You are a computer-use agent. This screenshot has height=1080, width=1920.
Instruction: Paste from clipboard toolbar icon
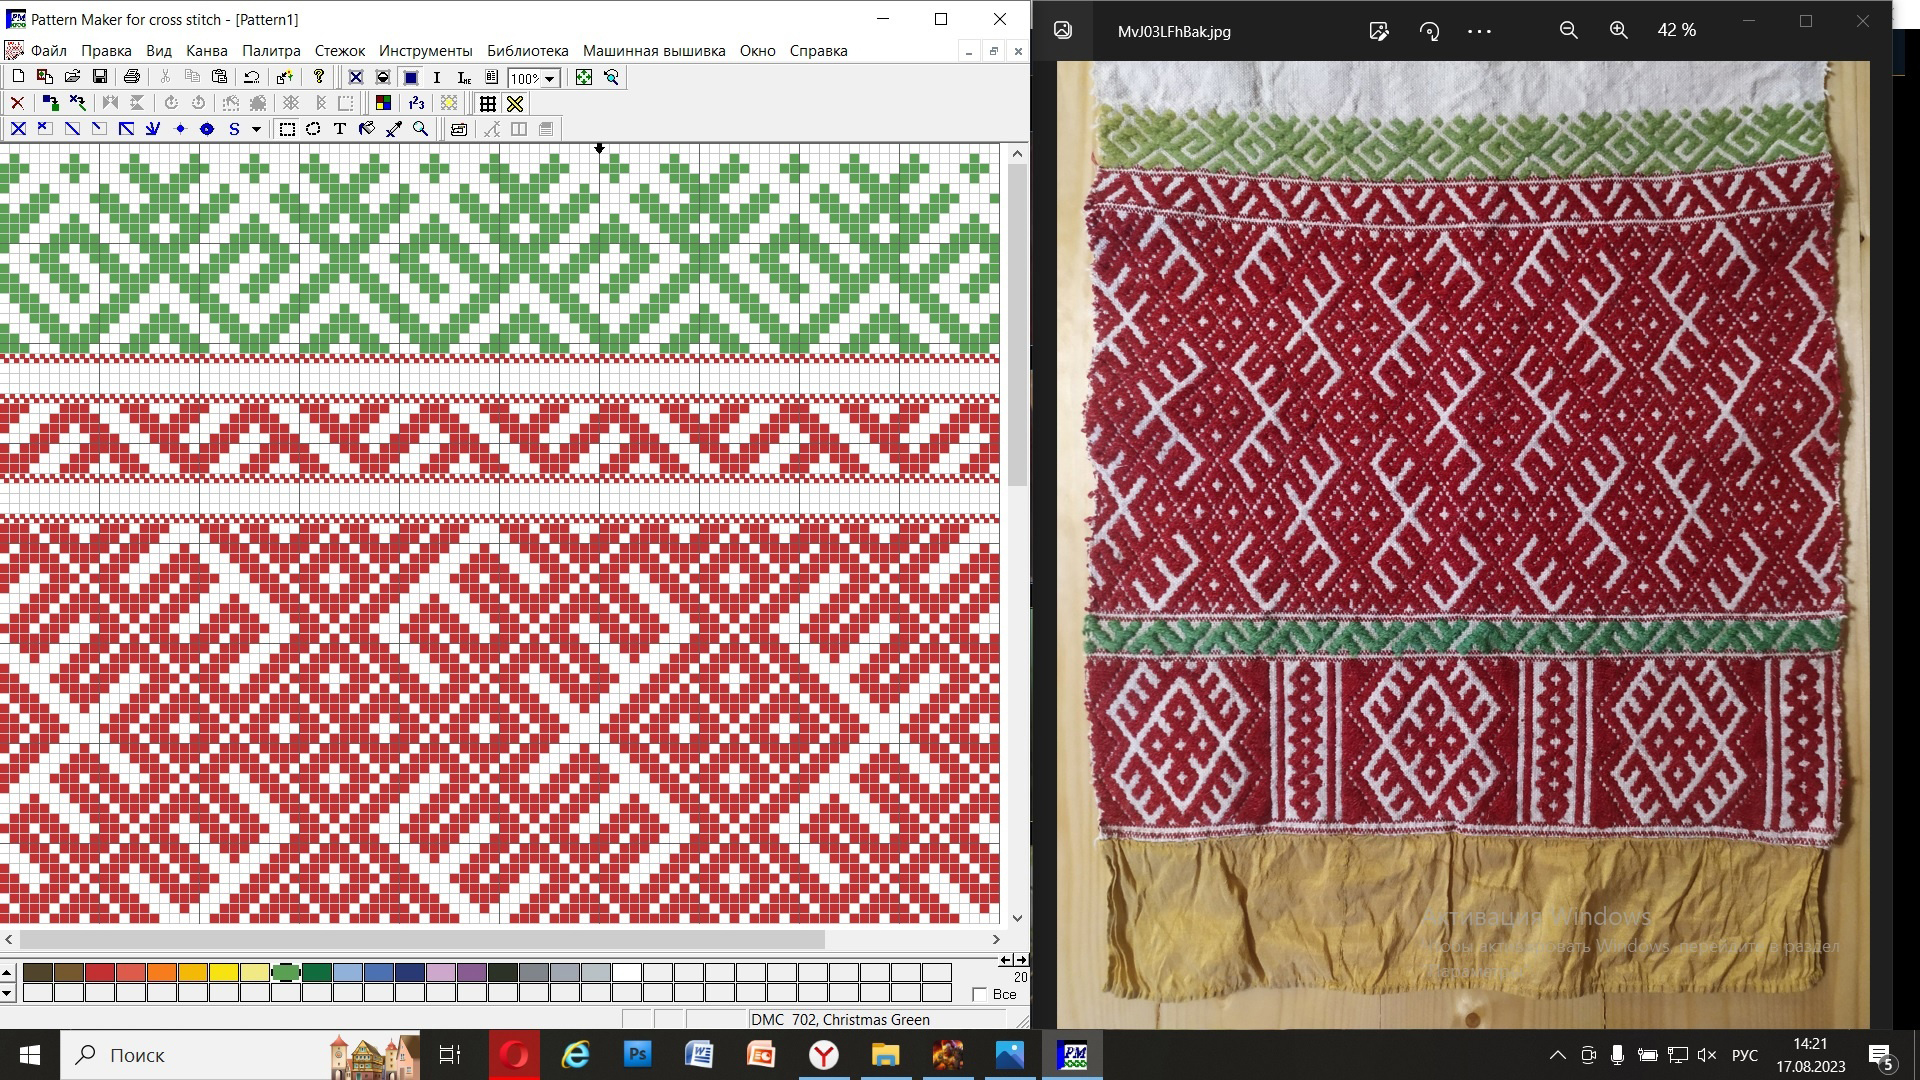click(x=220, y=77)
